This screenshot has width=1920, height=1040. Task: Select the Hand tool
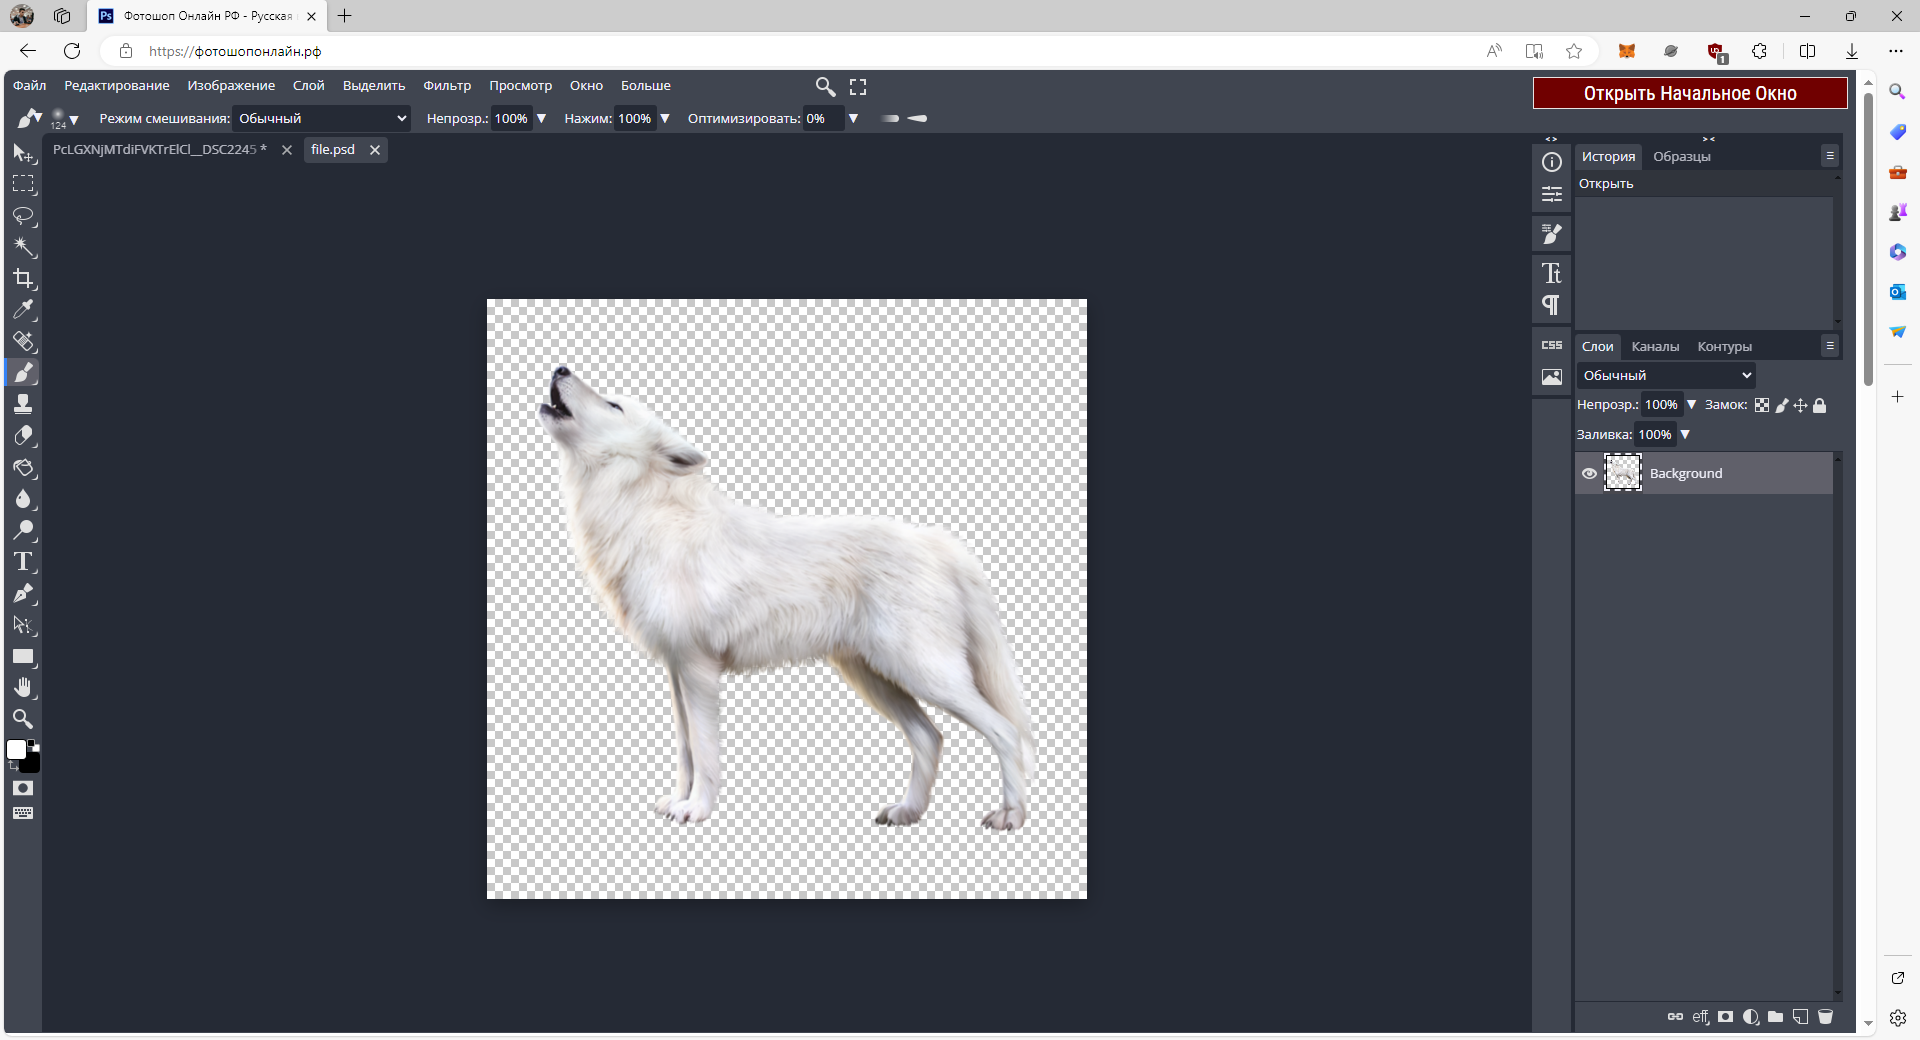click(x=24, y=688)
